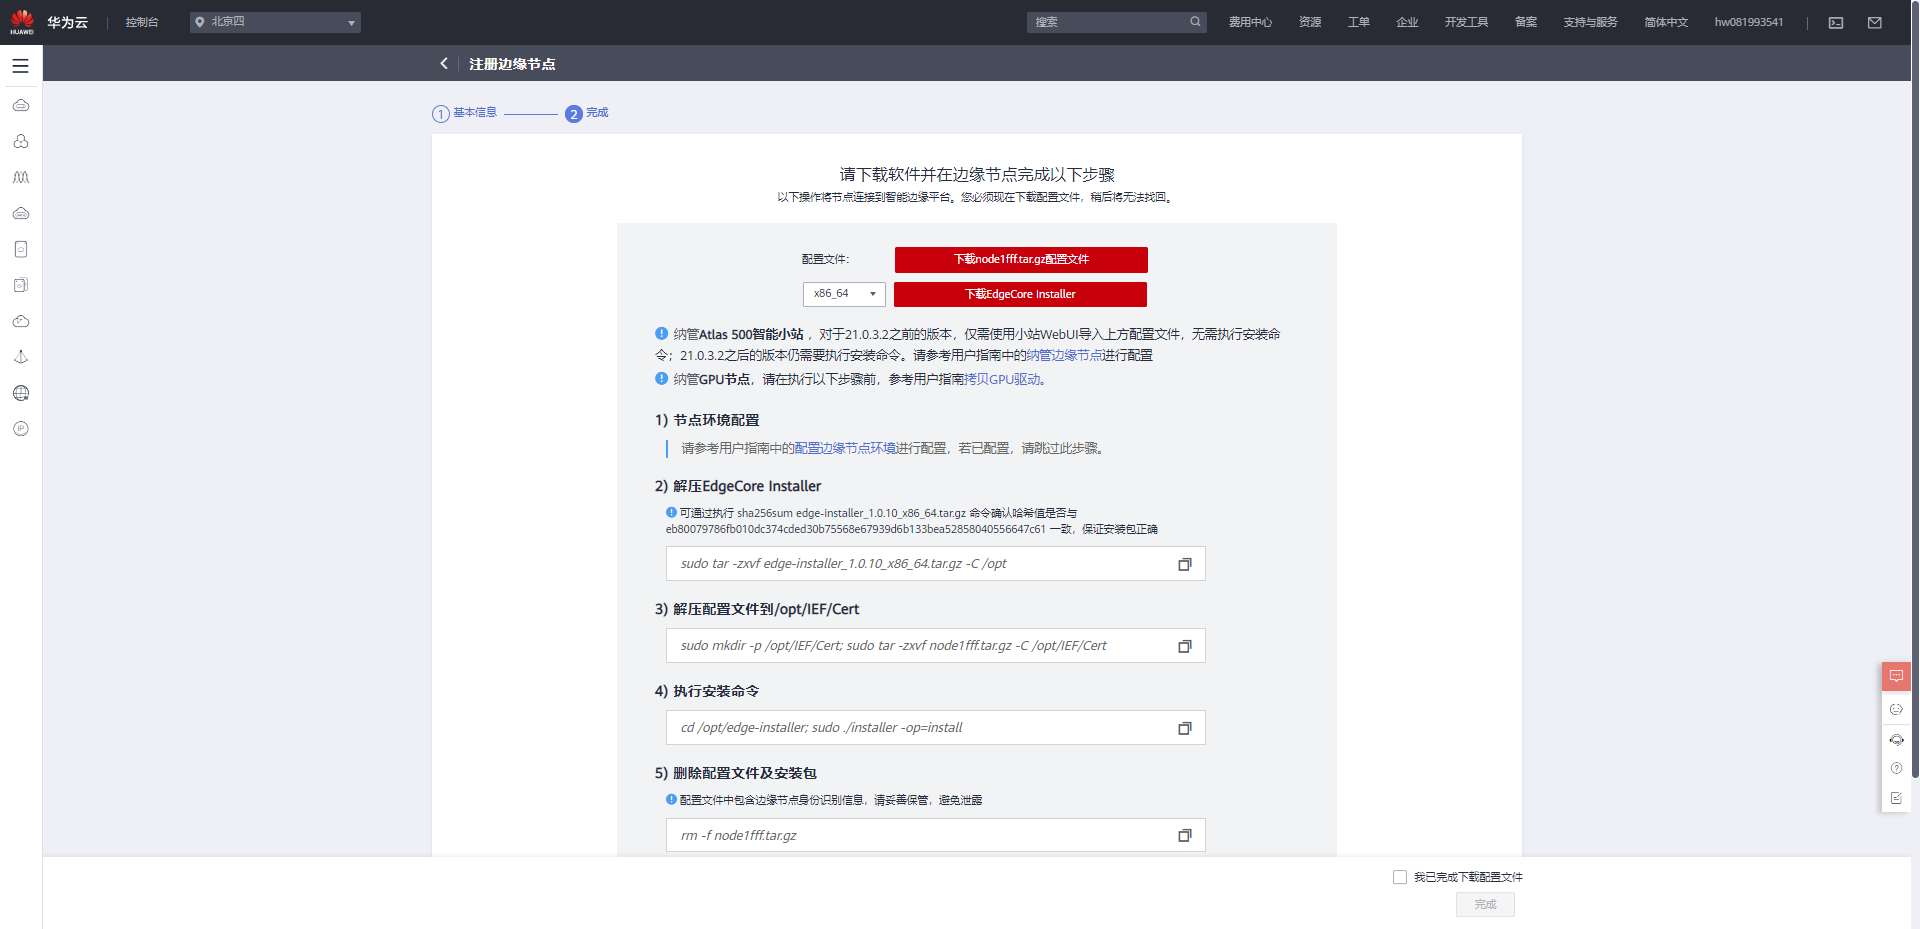Open the hw081993541 account menu

(x=1749, y=22)
